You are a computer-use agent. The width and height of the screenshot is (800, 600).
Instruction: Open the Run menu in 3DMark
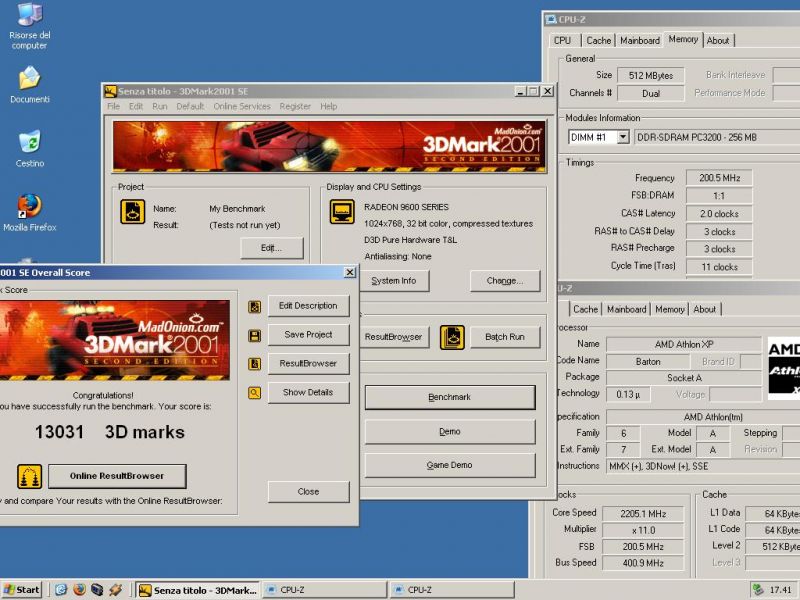click(160, 106)
